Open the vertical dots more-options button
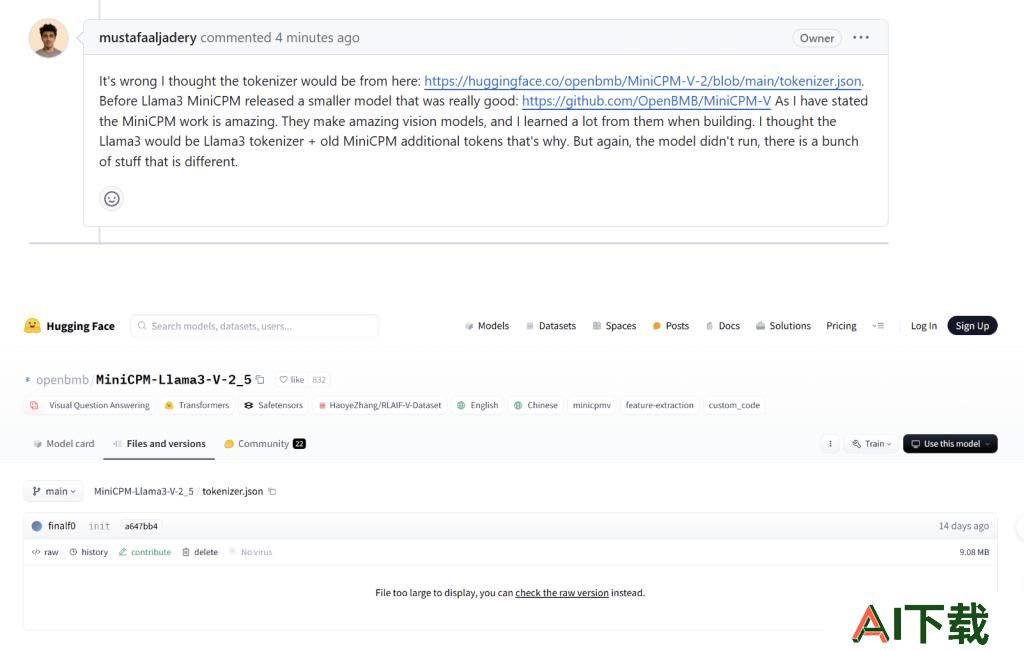Image resolution: width=1024 pixels, height=651 pixels. [830, 444]
